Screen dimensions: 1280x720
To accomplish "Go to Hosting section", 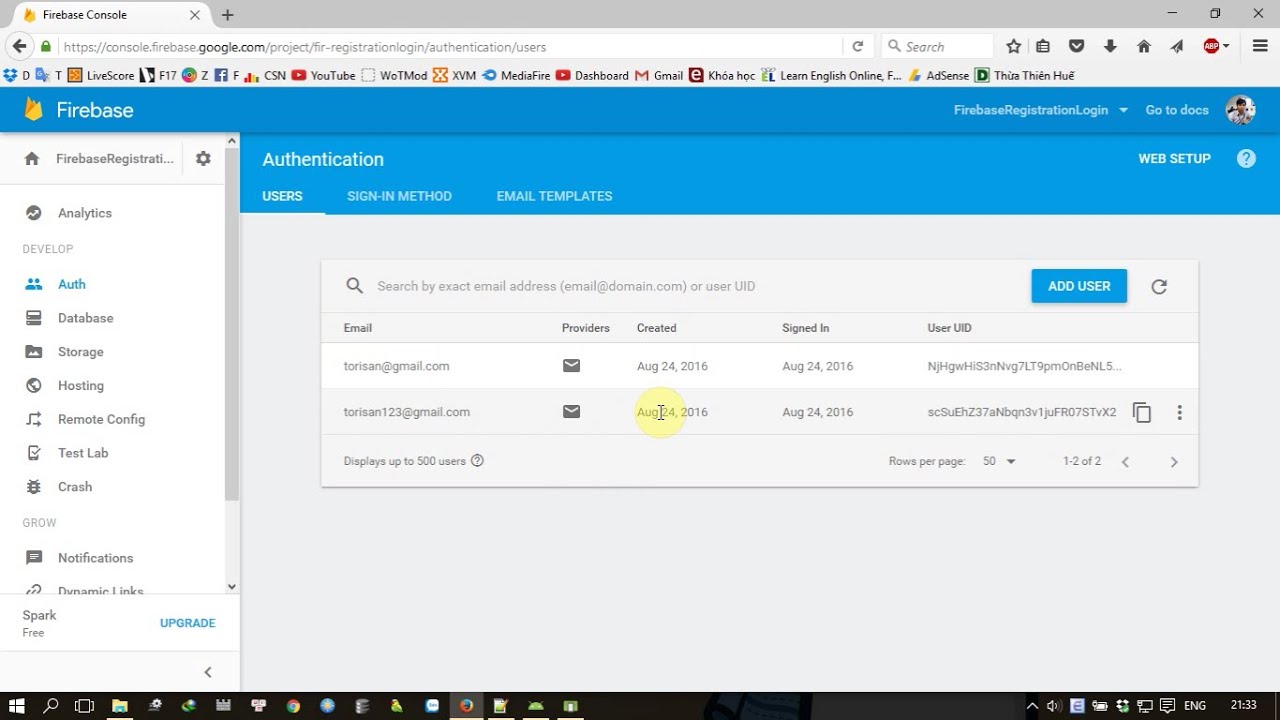I will pyautogui.click(x=80, y=386).
